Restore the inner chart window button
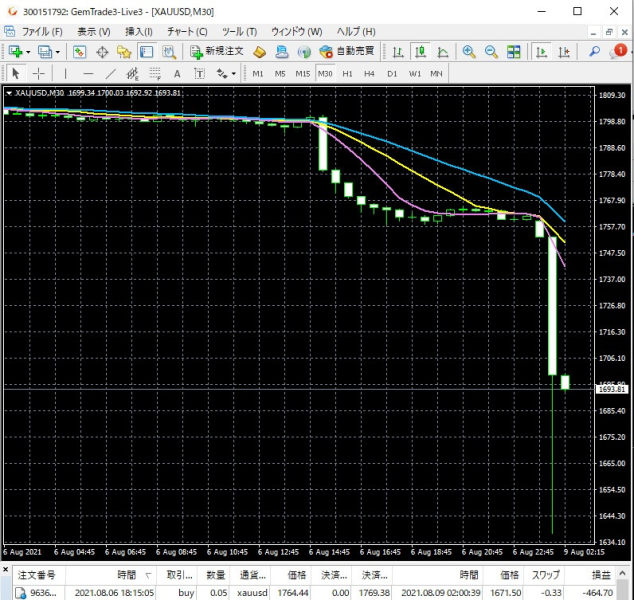 point(609,32)
